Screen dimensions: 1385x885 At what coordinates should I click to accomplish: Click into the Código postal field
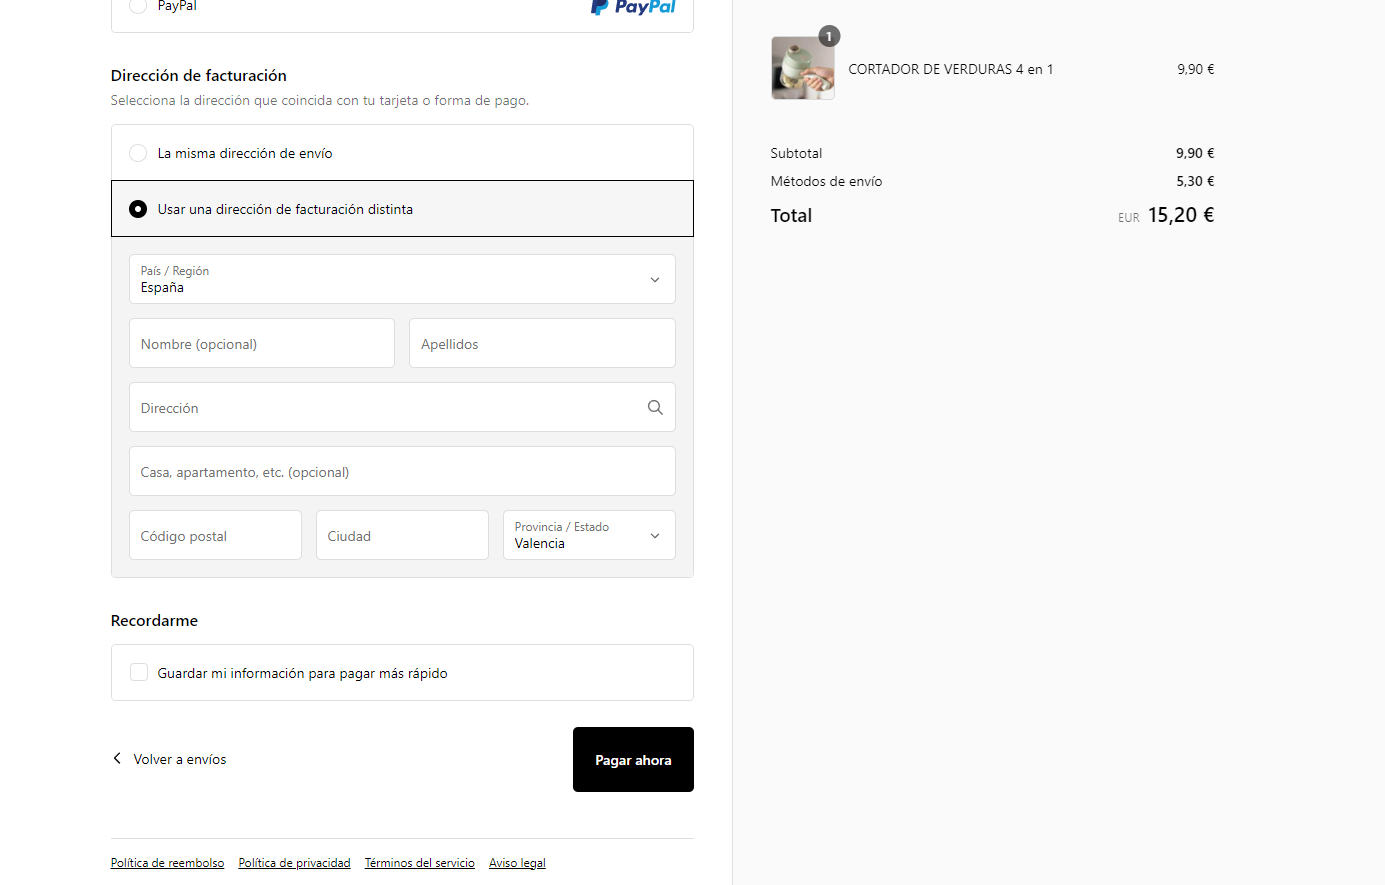point(215,535)
